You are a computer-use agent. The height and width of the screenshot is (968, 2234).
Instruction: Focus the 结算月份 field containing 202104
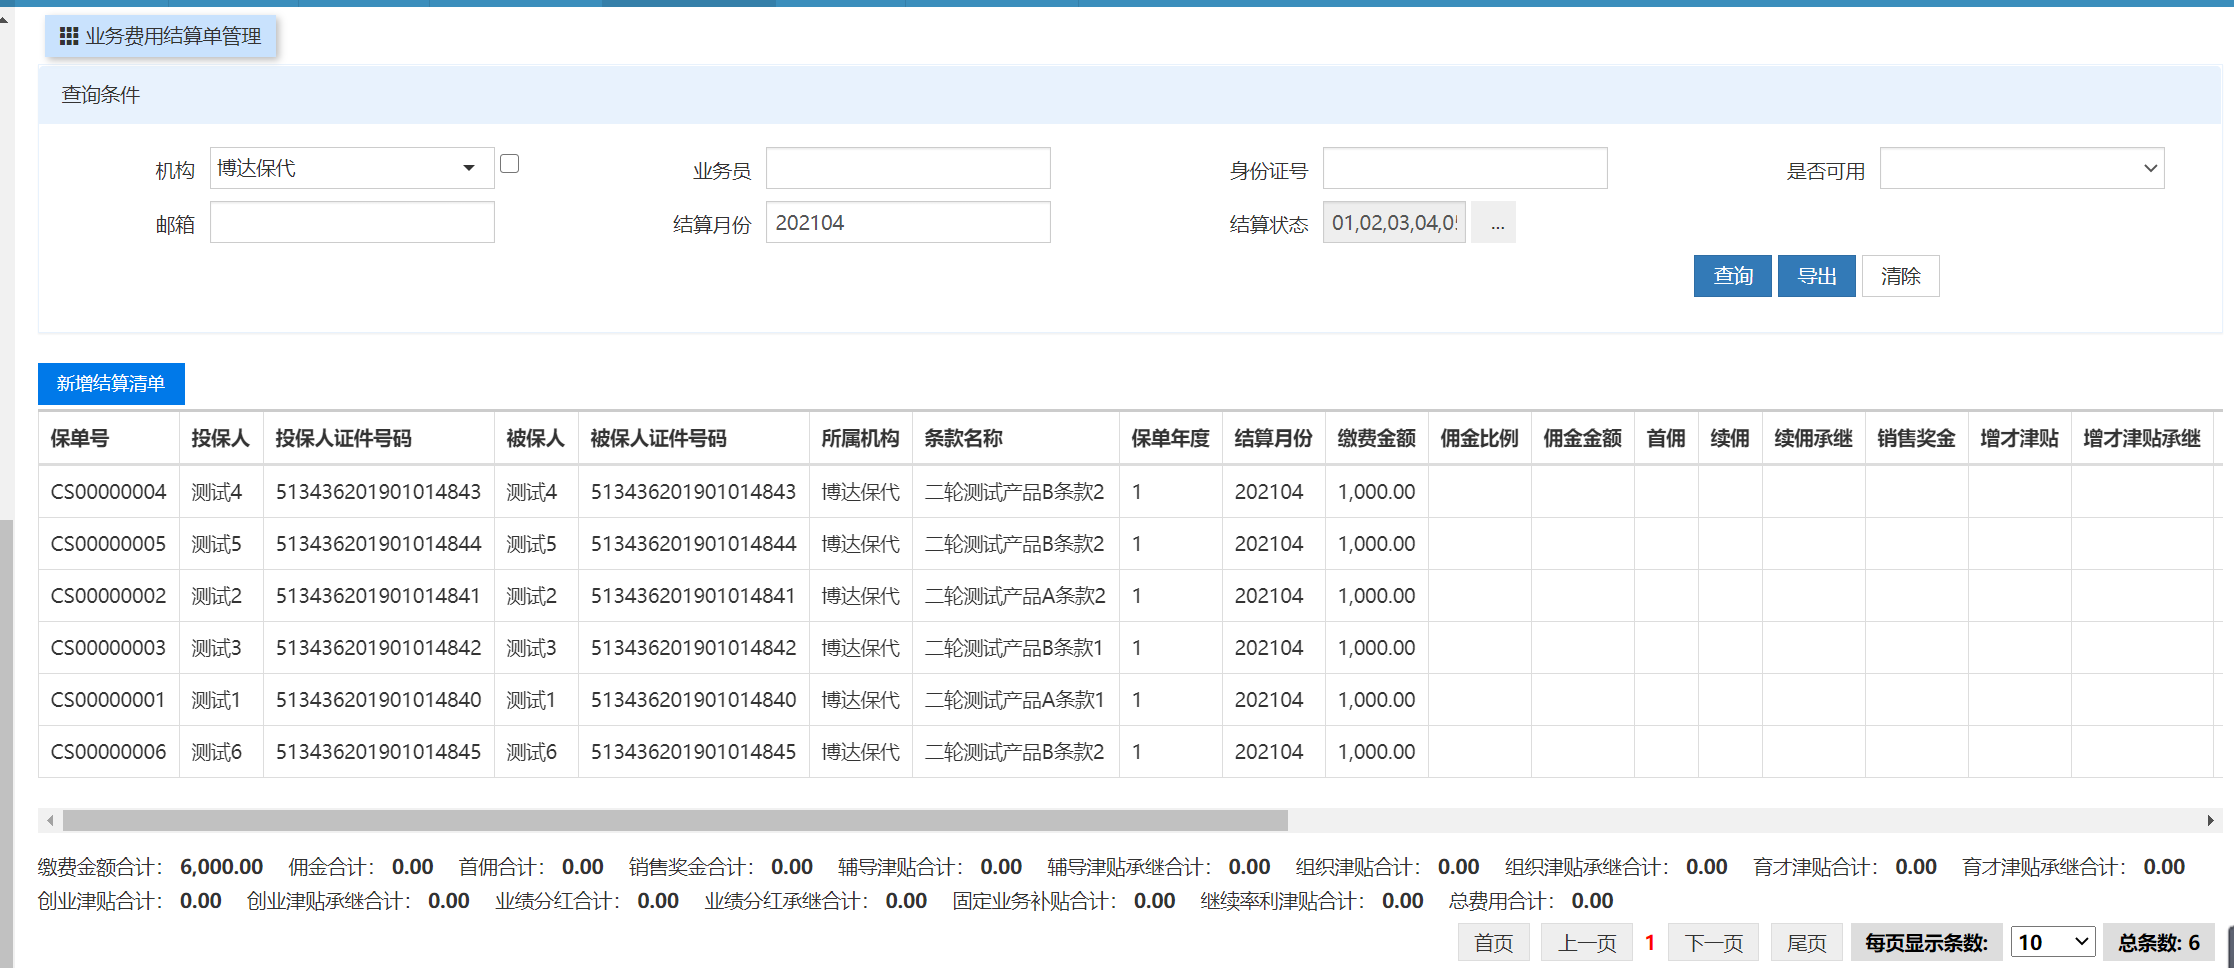(x=907, y=223)
